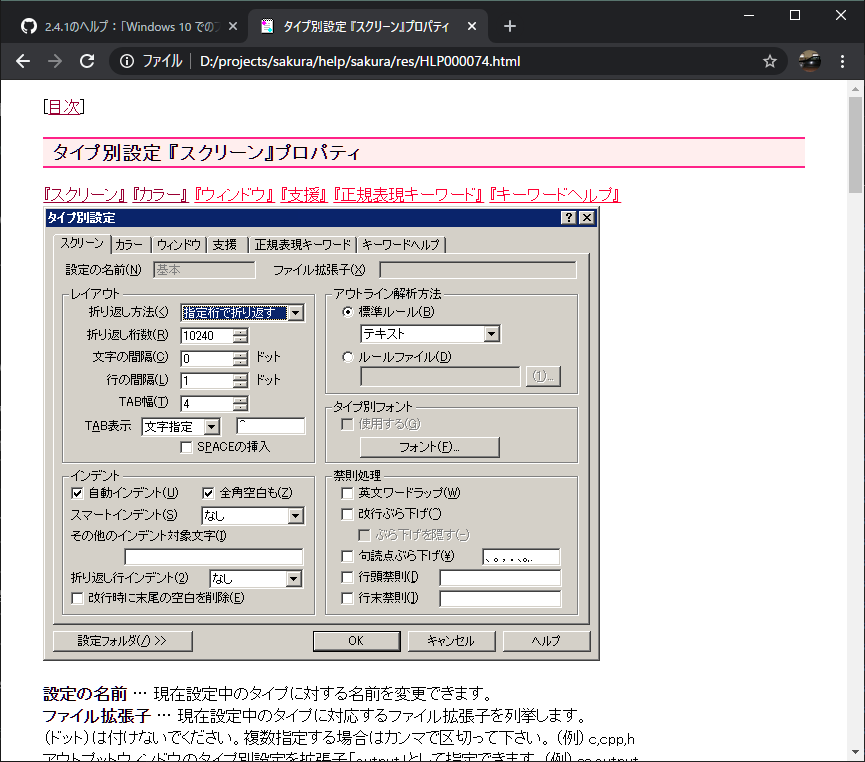Open the 『キーワードヘルプ』 link
This screenshot has width=865, height=762.
(x=554, y=194)
